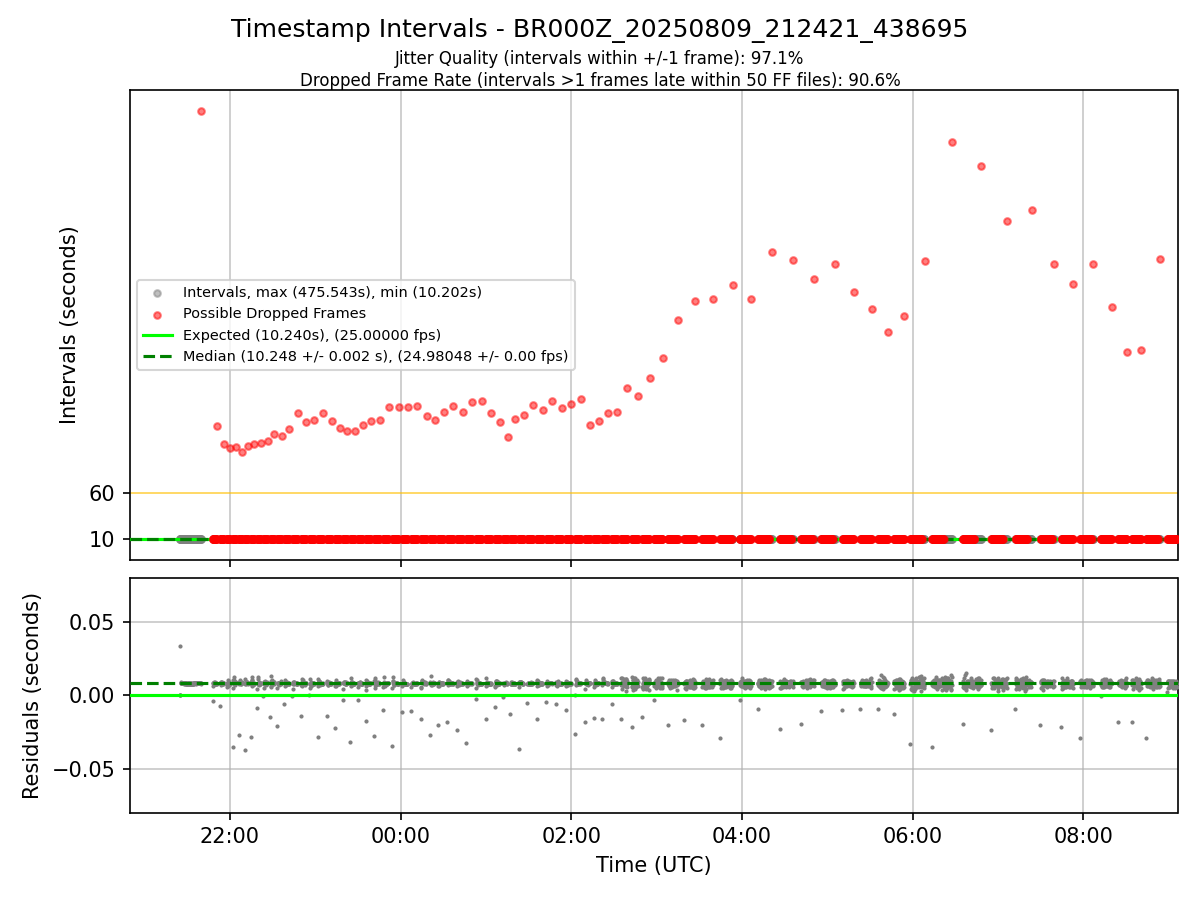1200x900 pixels.
Task: Click the '00:00' time tick label
Action: 401,834
